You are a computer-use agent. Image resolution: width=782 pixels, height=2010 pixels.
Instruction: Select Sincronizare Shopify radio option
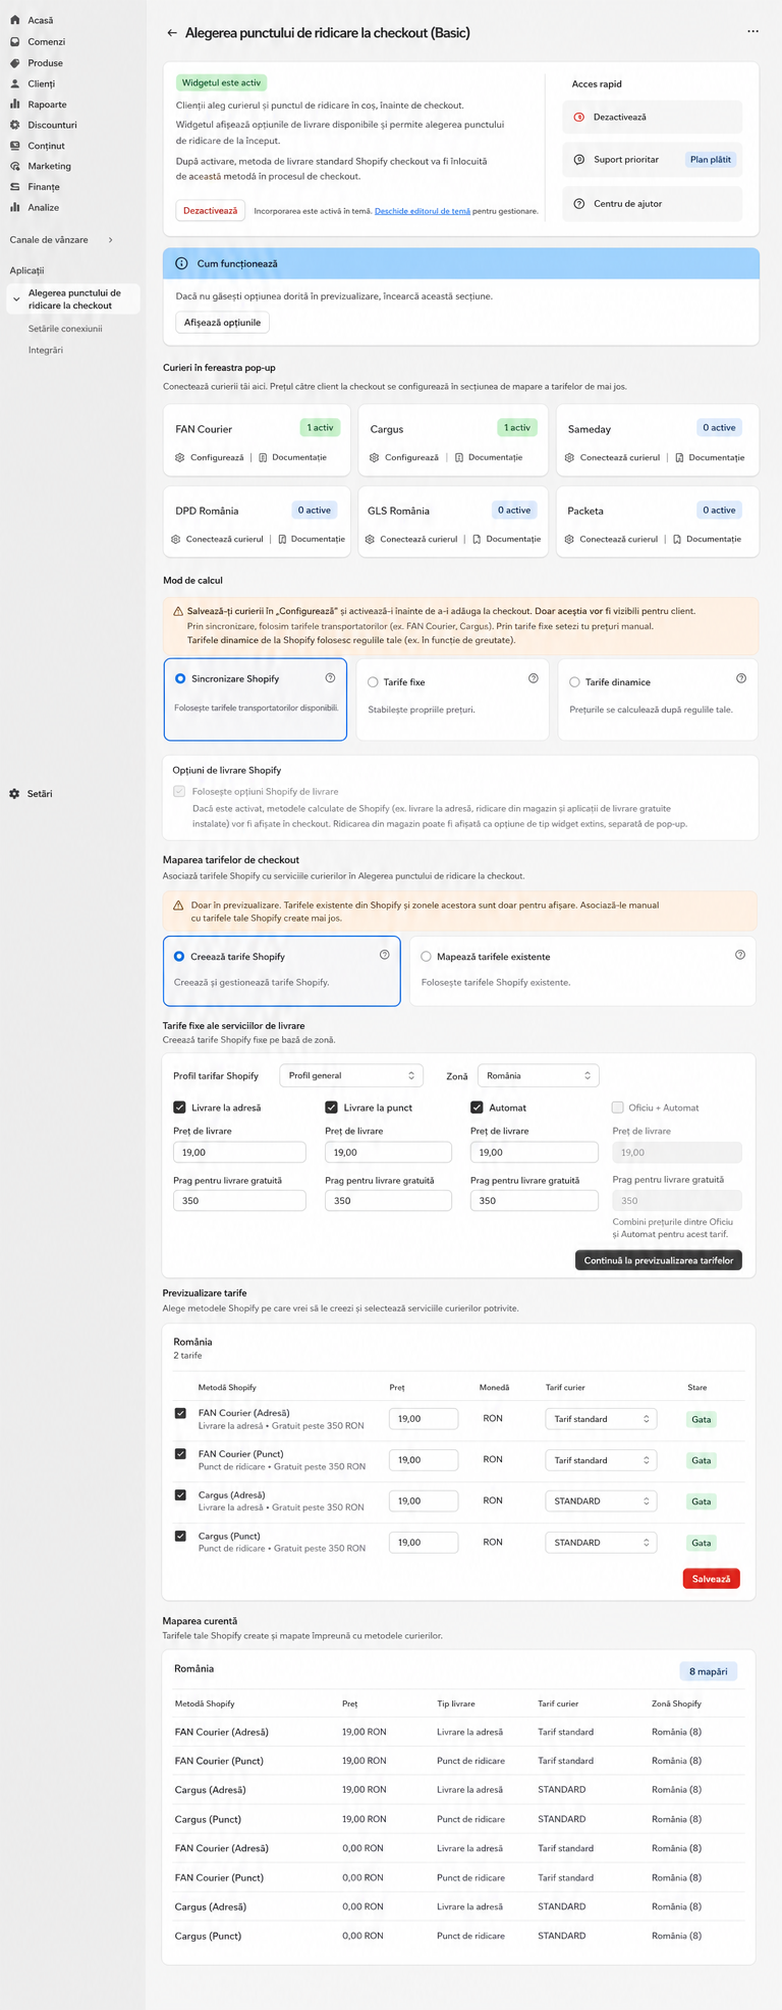[x=180, y=678]
